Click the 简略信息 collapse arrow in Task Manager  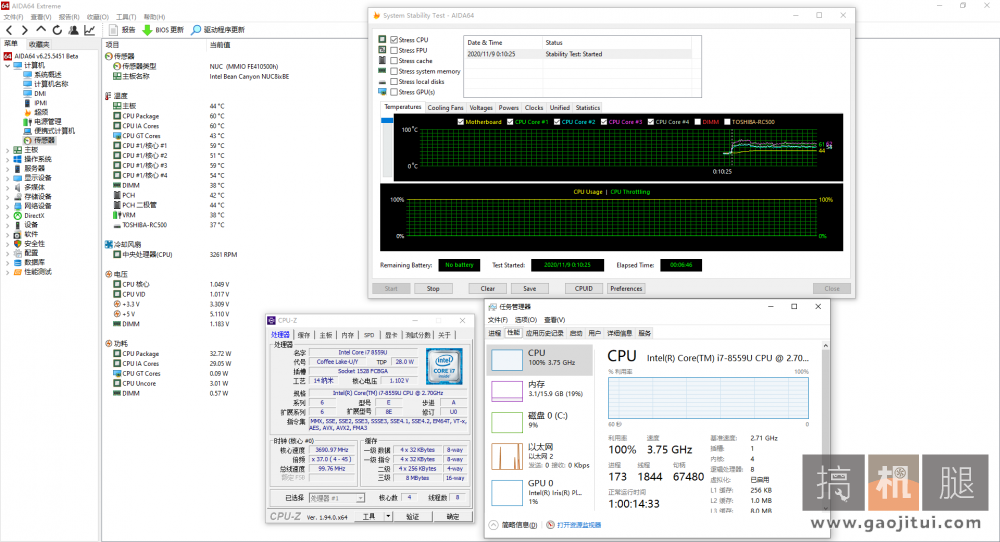[x=494, y=525]
